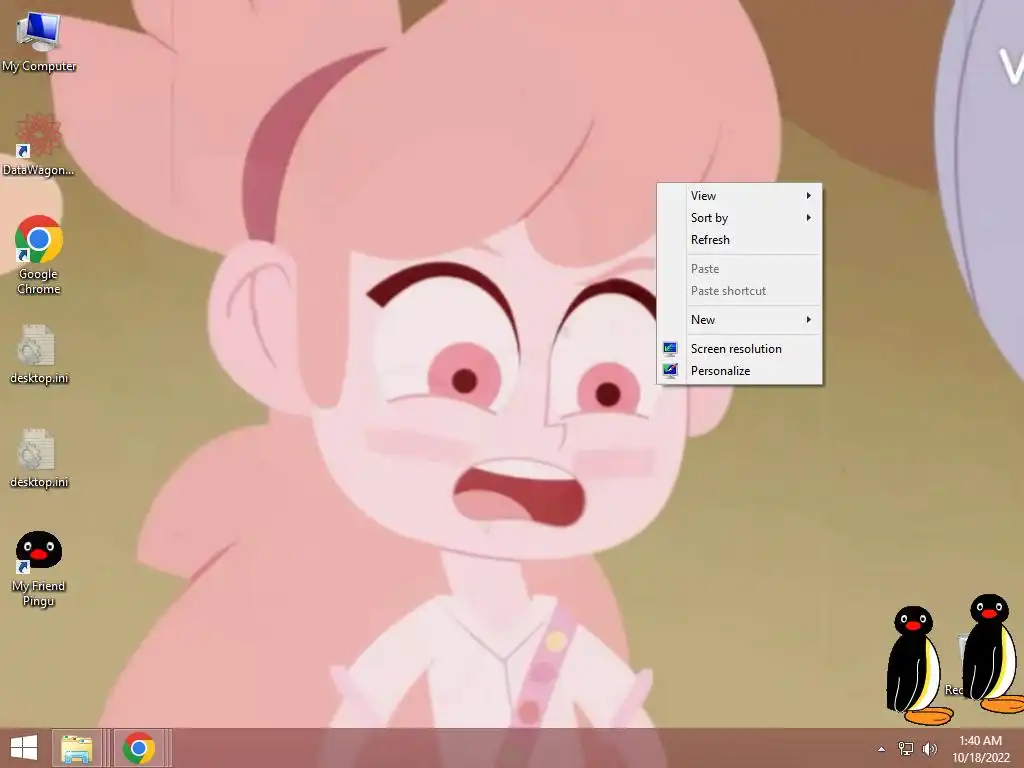This screenshot has height=768, width=1024.
Task: Choose Personalize in the context menu
Action: tap(739, 370)
